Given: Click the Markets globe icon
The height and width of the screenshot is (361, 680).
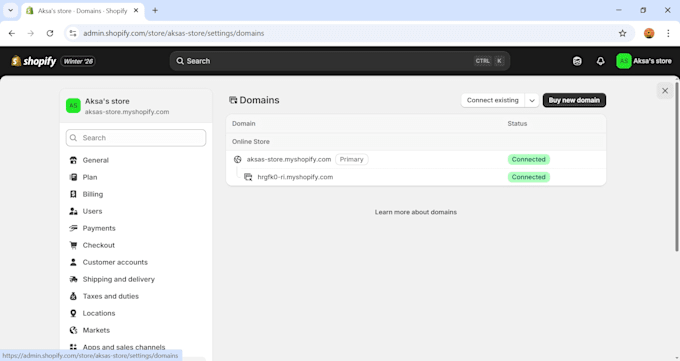Looking at the screenshot, I should coord(73,330).
